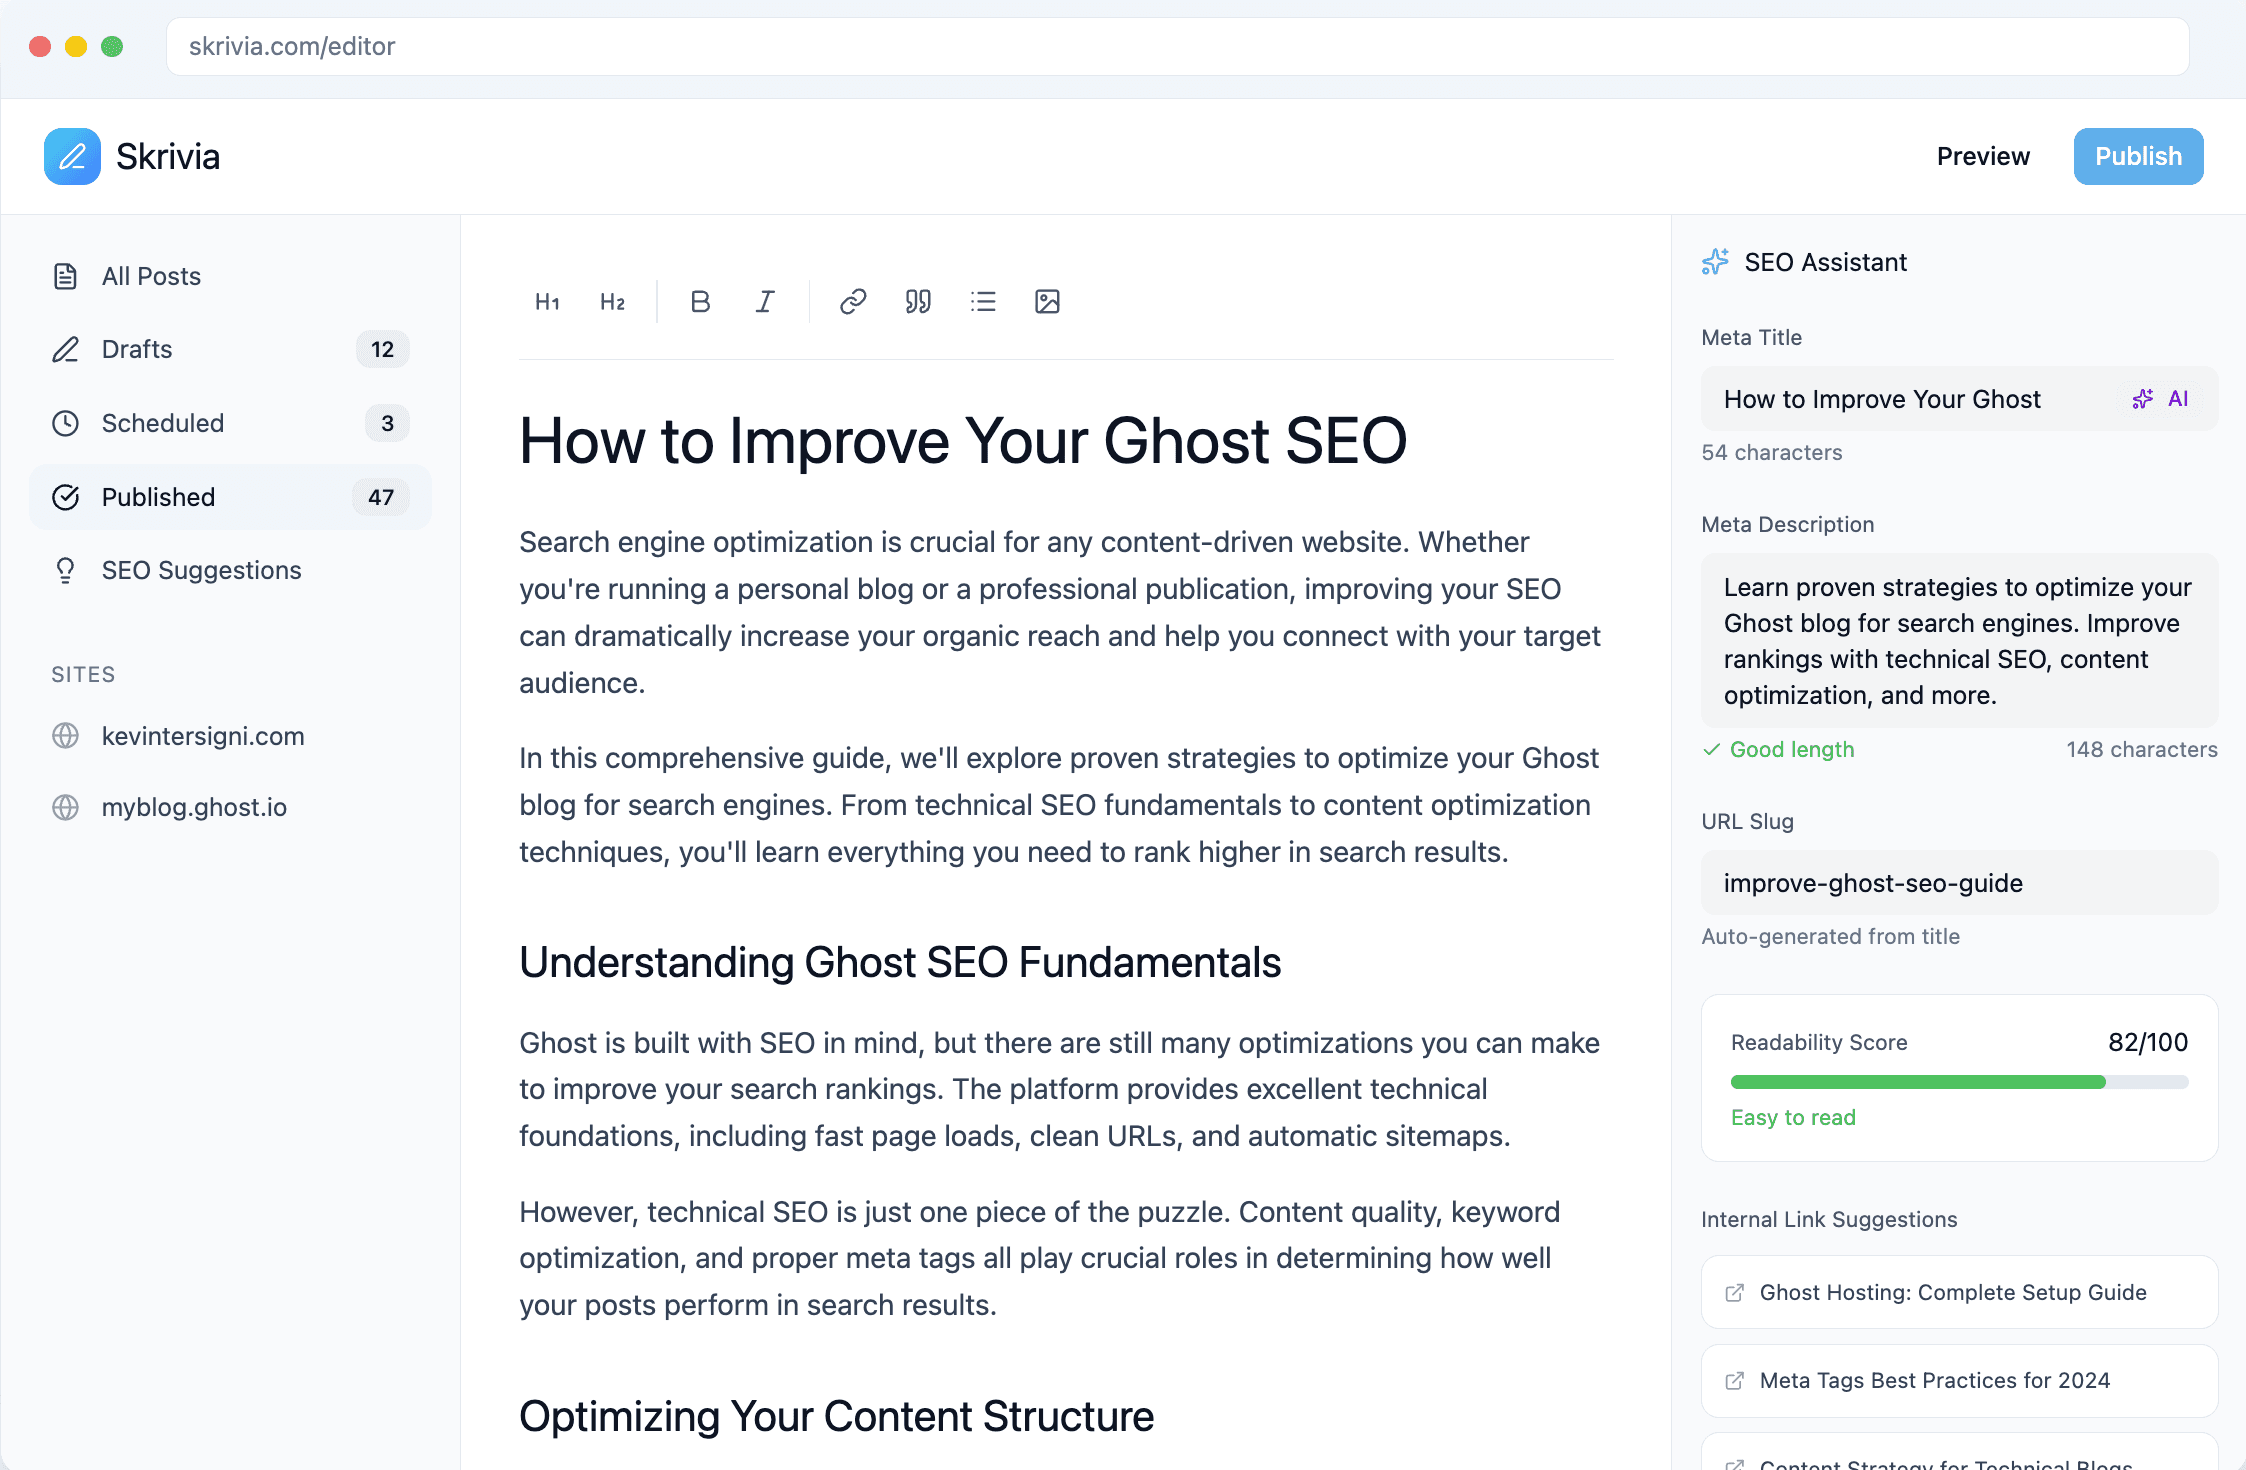
Task: Open SEO Suggestions in sidebar
Action: point(201,570)
